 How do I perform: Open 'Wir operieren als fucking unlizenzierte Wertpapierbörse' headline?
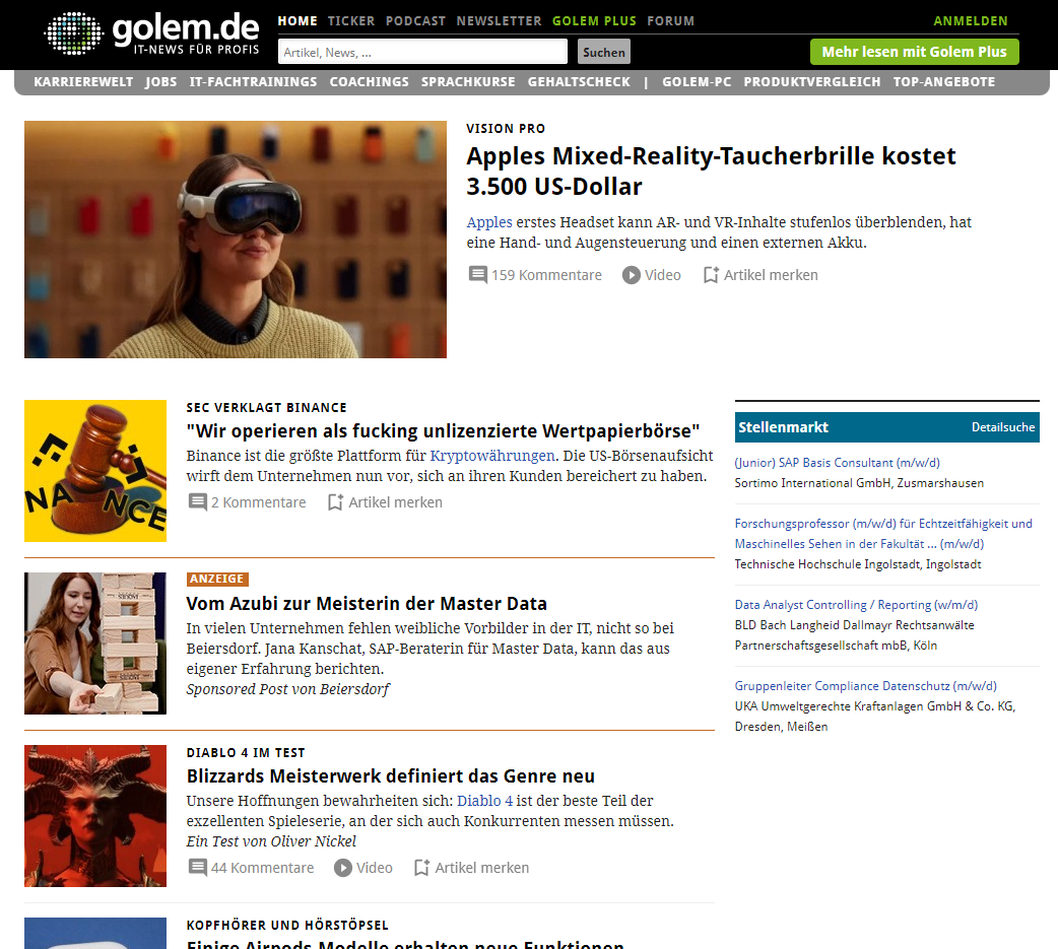click(x=443, y=431)
